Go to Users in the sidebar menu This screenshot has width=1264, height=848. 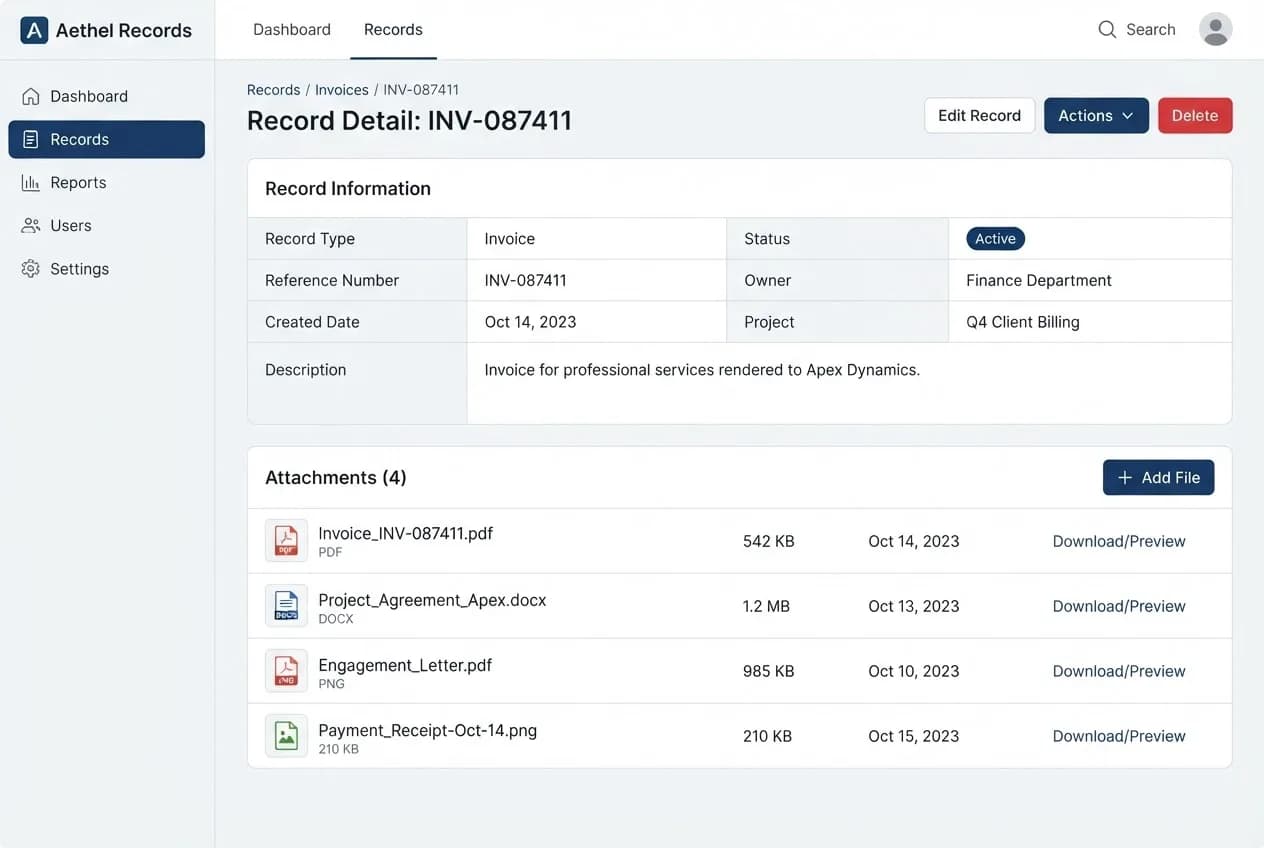[x=106, y=226]
